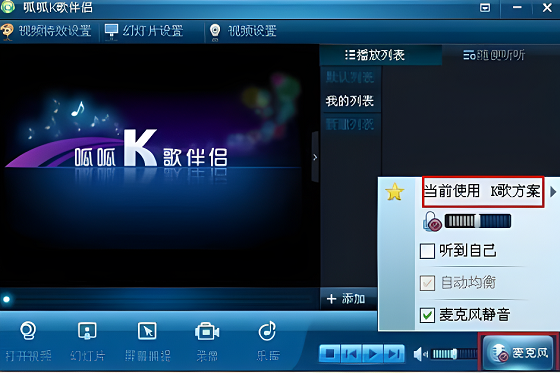This screenshot has width=560, height=373.
Task: Toggle the 自动均衡 checkbox
Action: [x=427, y=283]
